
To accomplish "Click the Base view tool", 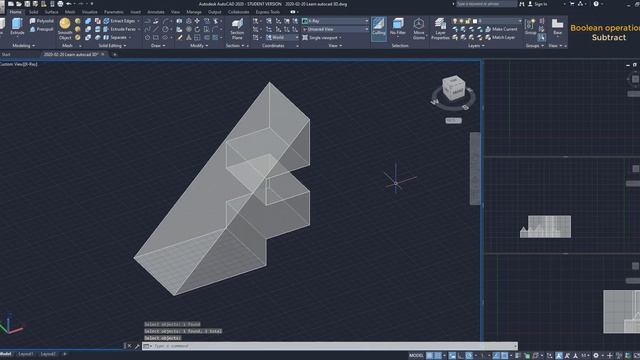I will pos(557,27).
